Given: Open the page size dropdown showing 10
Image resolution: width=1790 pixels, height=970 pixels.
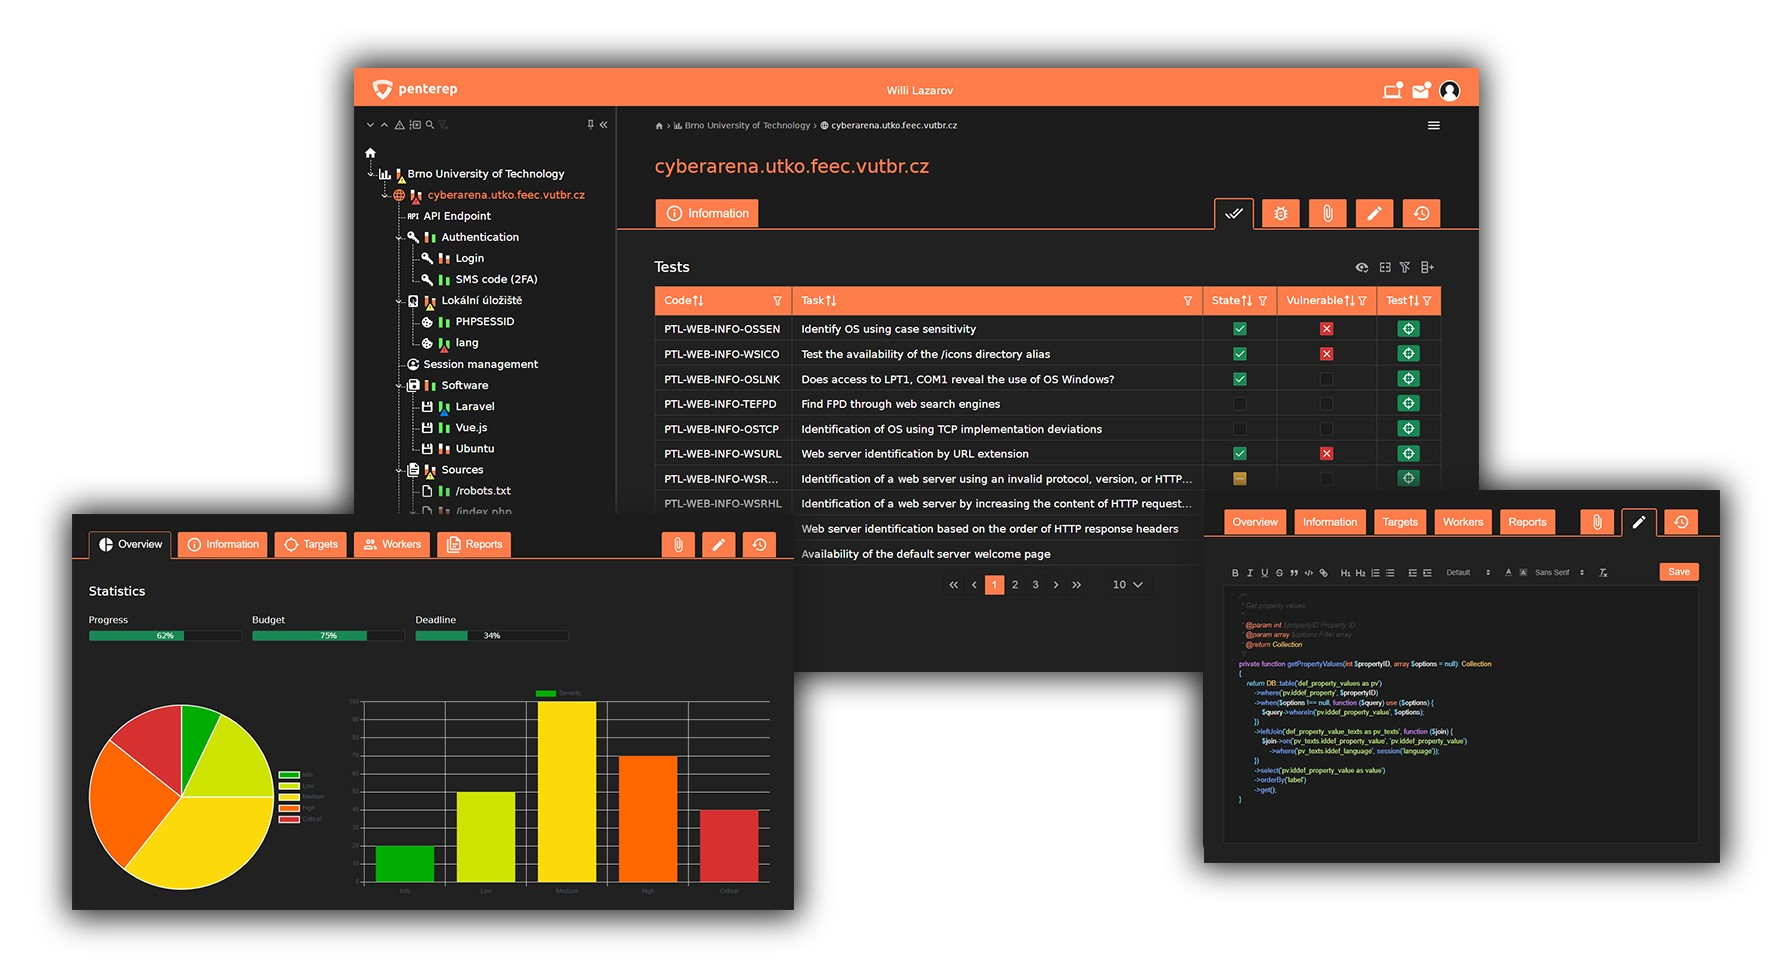Looking at the screenshot, I should click(x=1127, y=584).
